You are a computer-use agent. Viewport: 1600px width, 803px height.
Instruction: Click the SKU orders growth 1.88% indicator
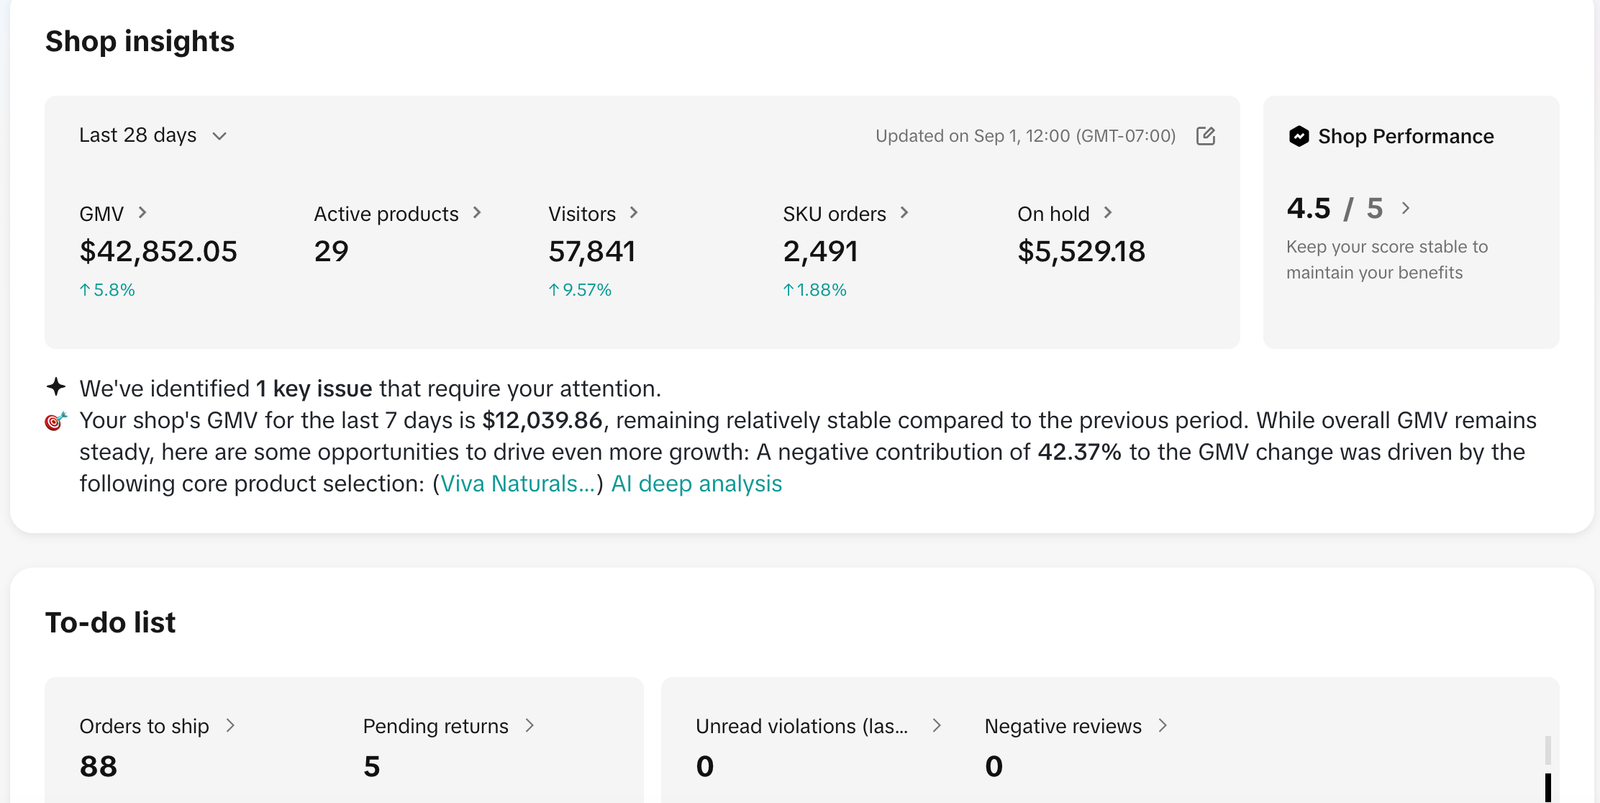pyautogui.click(x=815, y=290)
